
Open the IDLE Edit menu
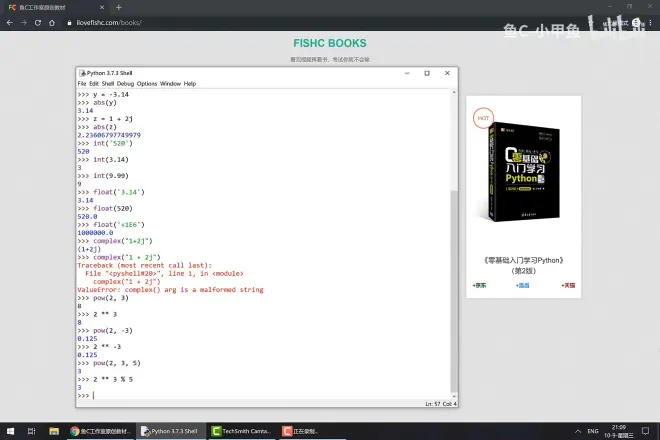point(96,84)
